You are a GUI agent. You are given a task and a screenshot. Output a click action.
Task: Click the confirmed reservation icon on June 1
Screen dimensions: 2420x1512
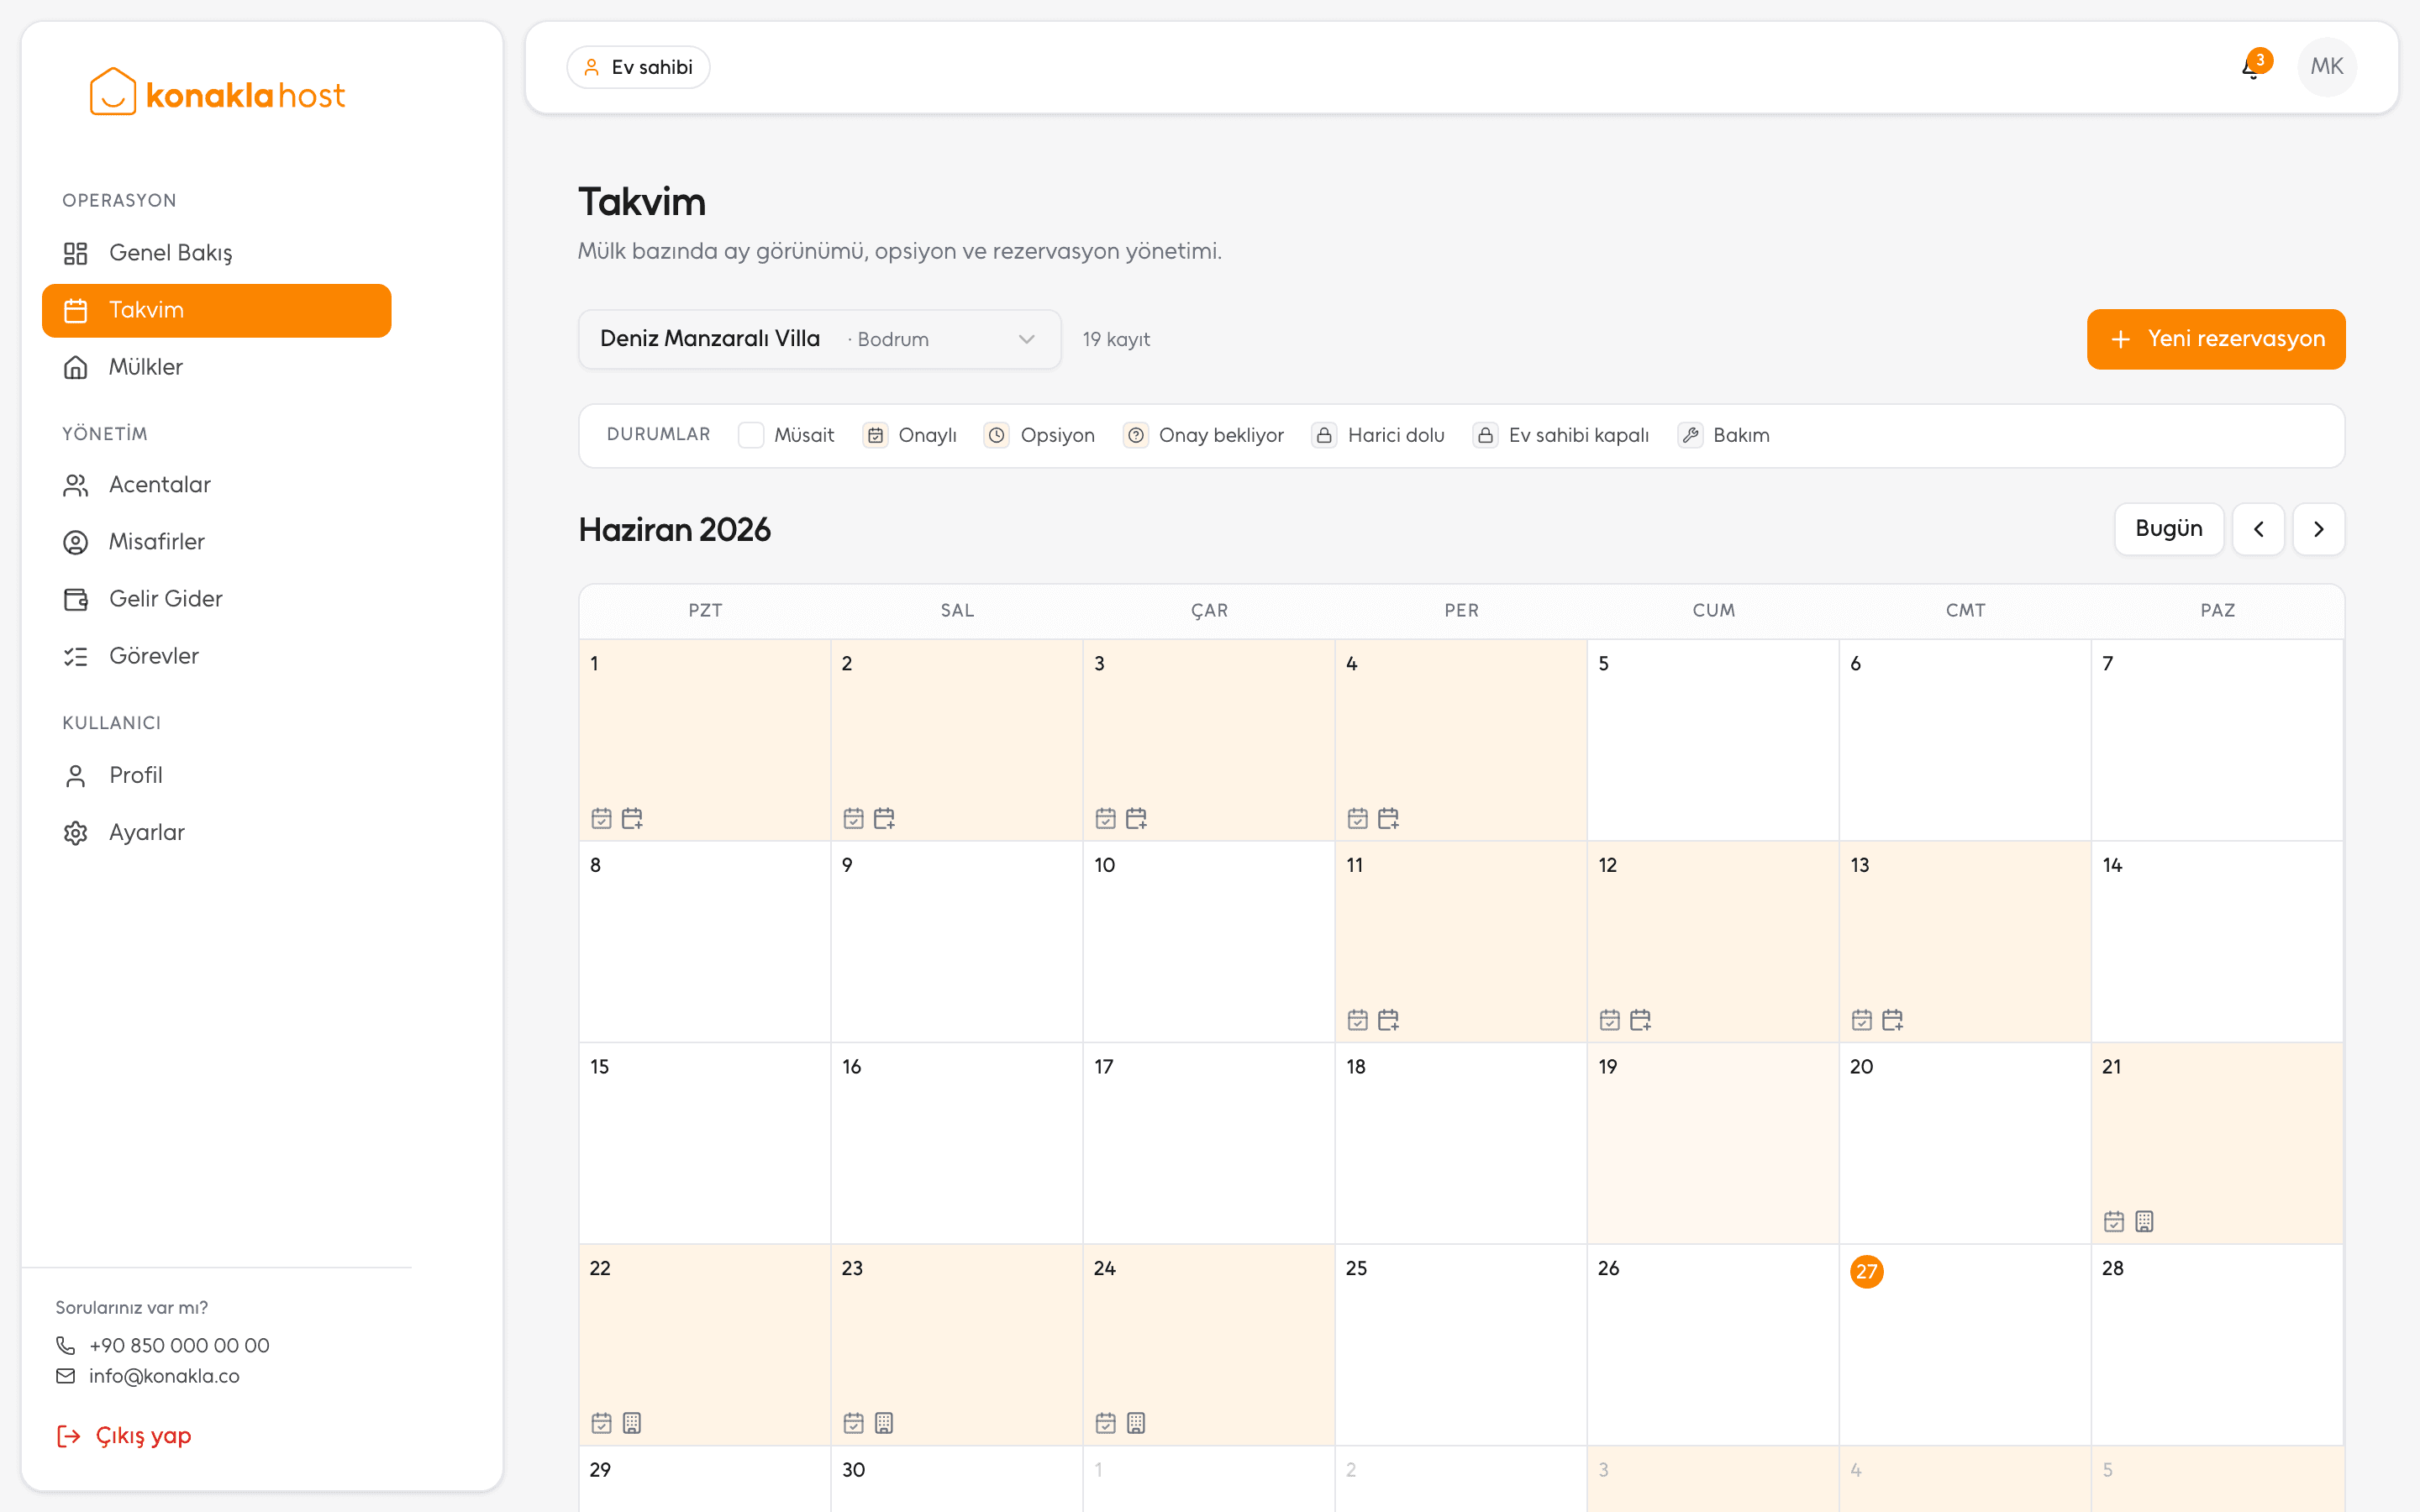coord(601,818)
